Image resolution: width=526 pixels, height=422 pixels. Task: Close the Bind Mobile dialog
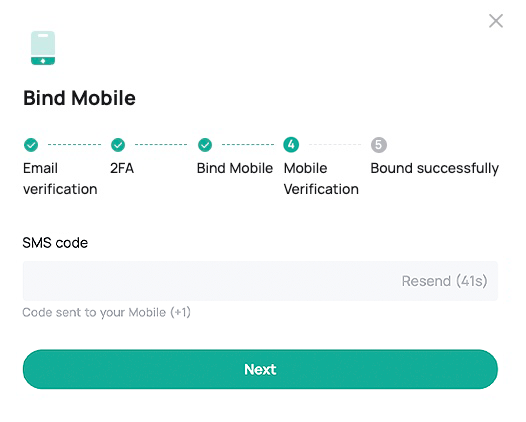(495, 21)
